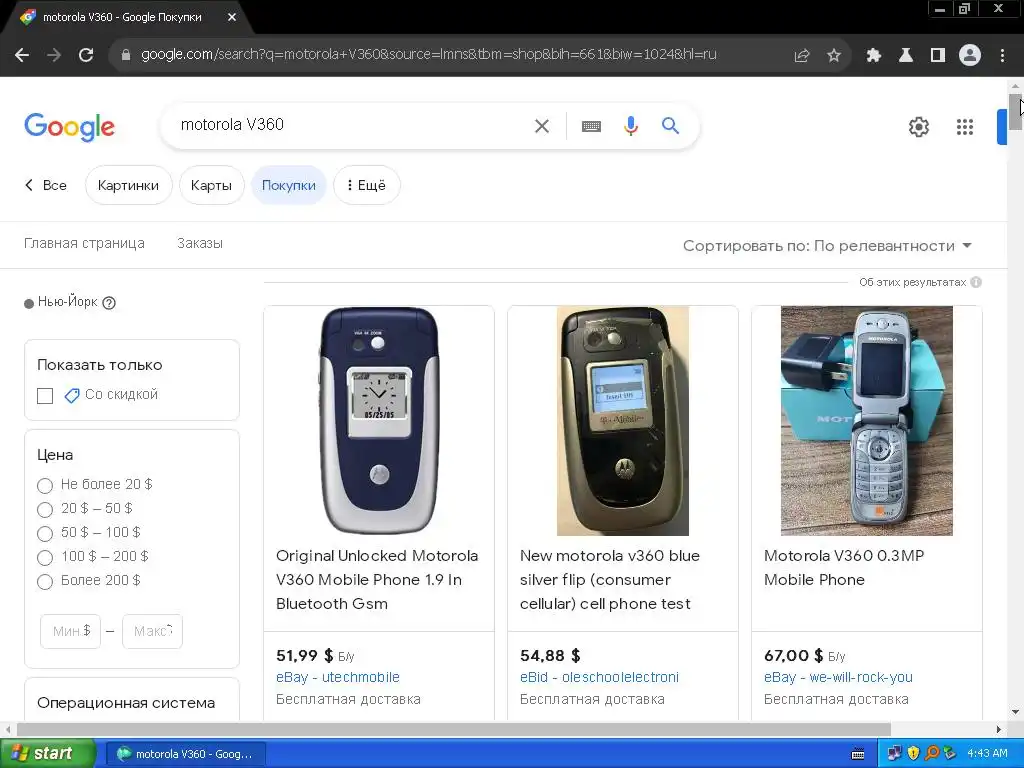Open the on-screen keyboard input tool
Viewport: 1024px width, 768px height.
(591, 126)
